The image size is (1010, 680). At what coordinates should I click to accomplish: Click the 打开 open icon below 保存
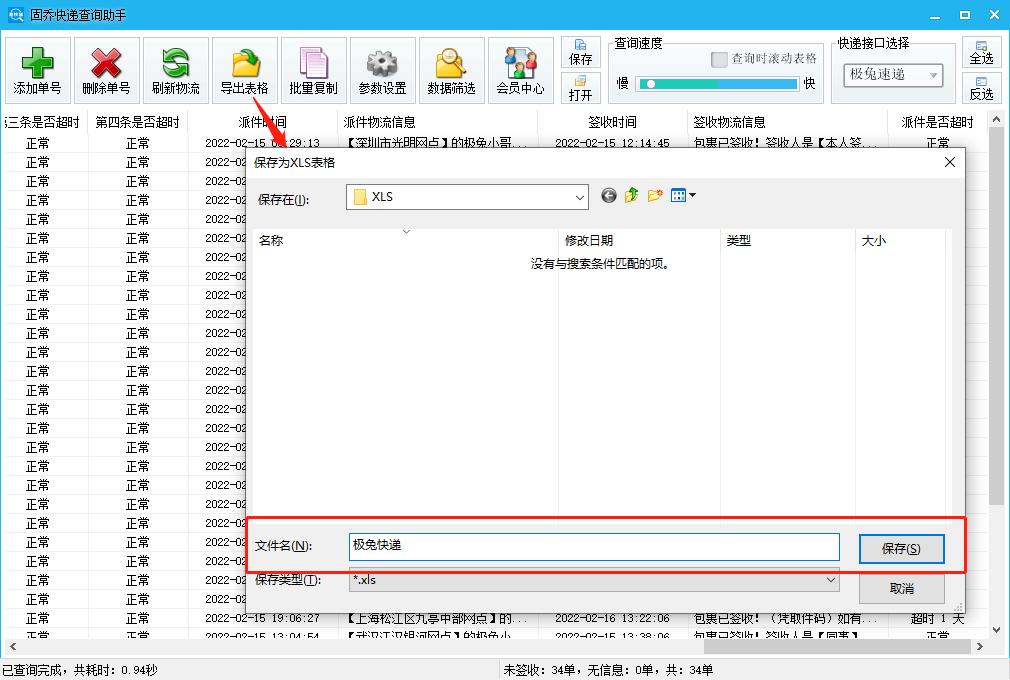tap(580, 89)
